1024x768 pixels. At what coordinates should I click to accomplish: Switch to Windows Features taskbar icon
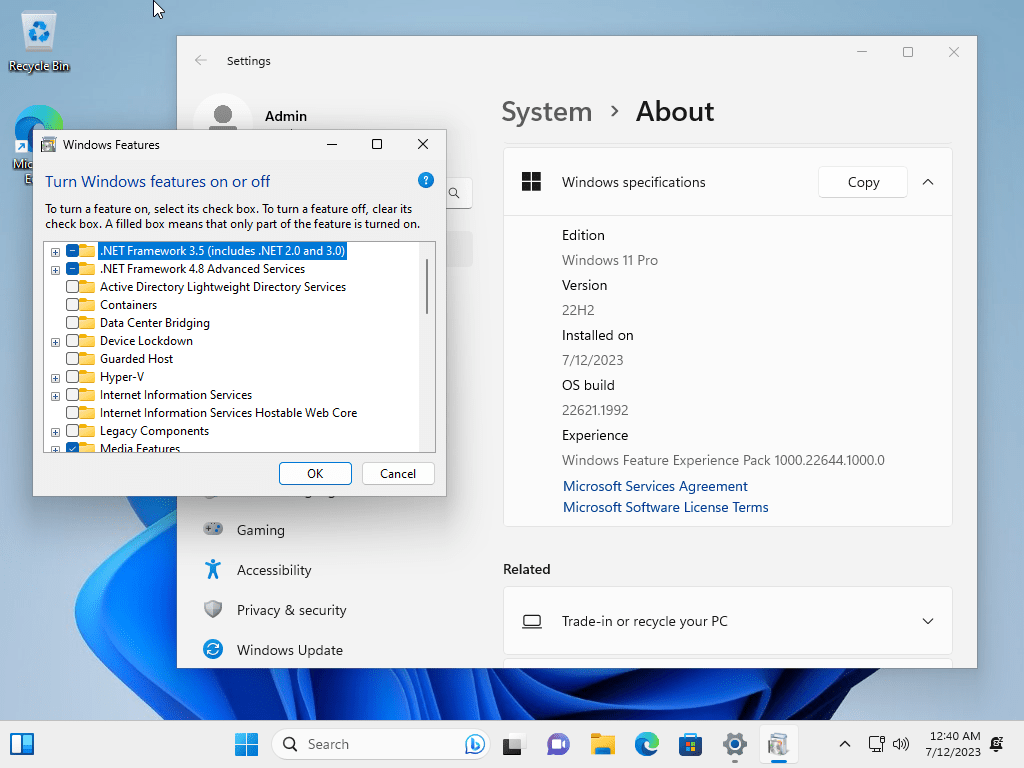click(778, 744)
